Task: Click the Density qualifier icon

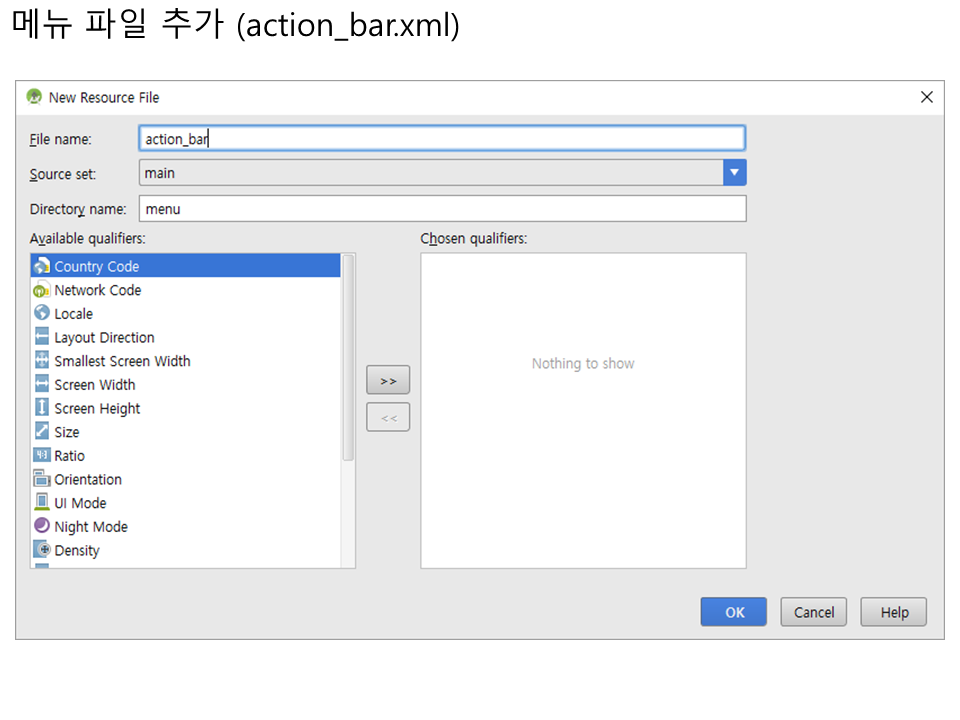Action: click(41, 550)
